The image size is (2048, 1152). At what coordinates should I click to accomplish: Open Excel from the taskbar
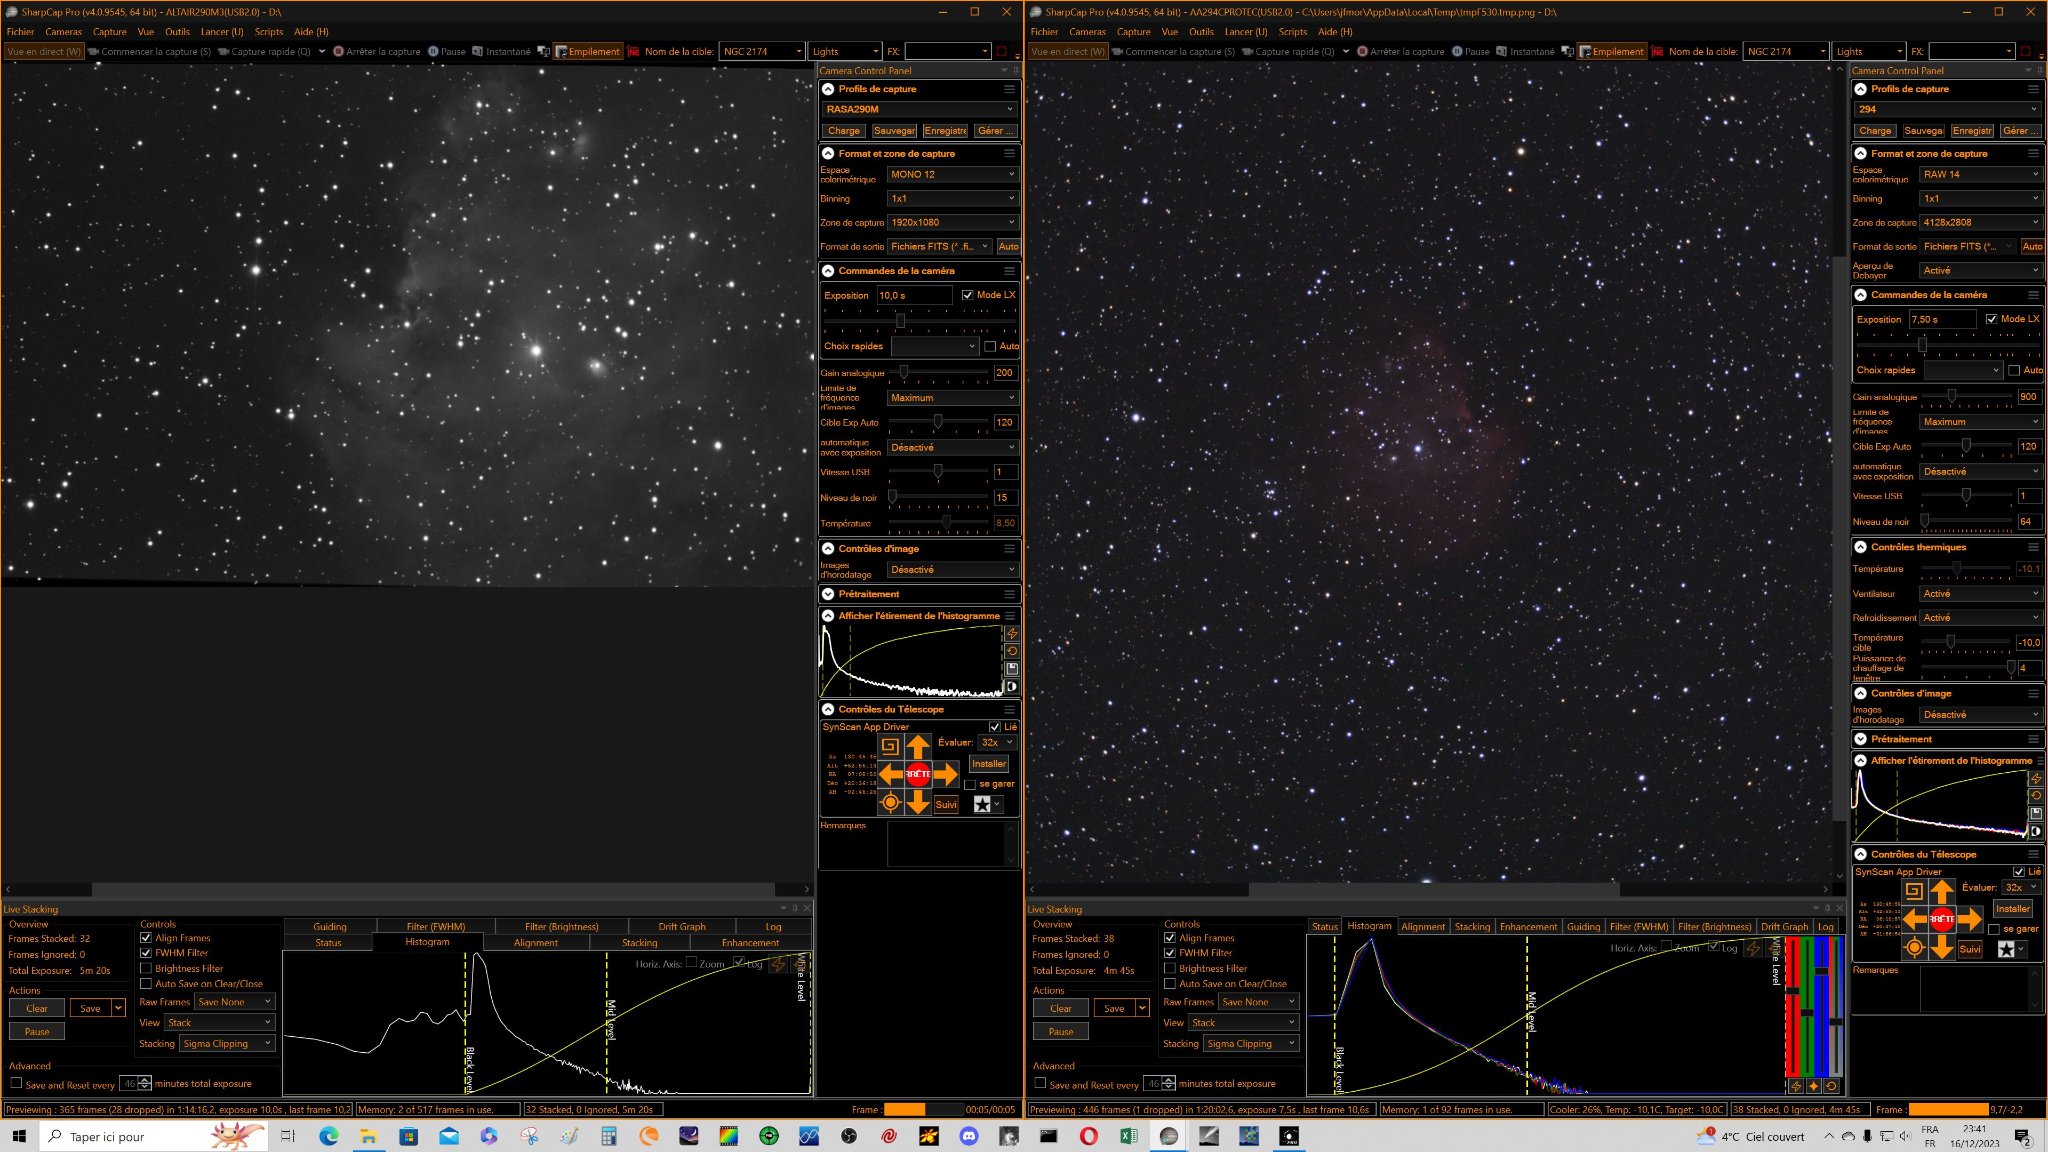coord(1128,1136)
